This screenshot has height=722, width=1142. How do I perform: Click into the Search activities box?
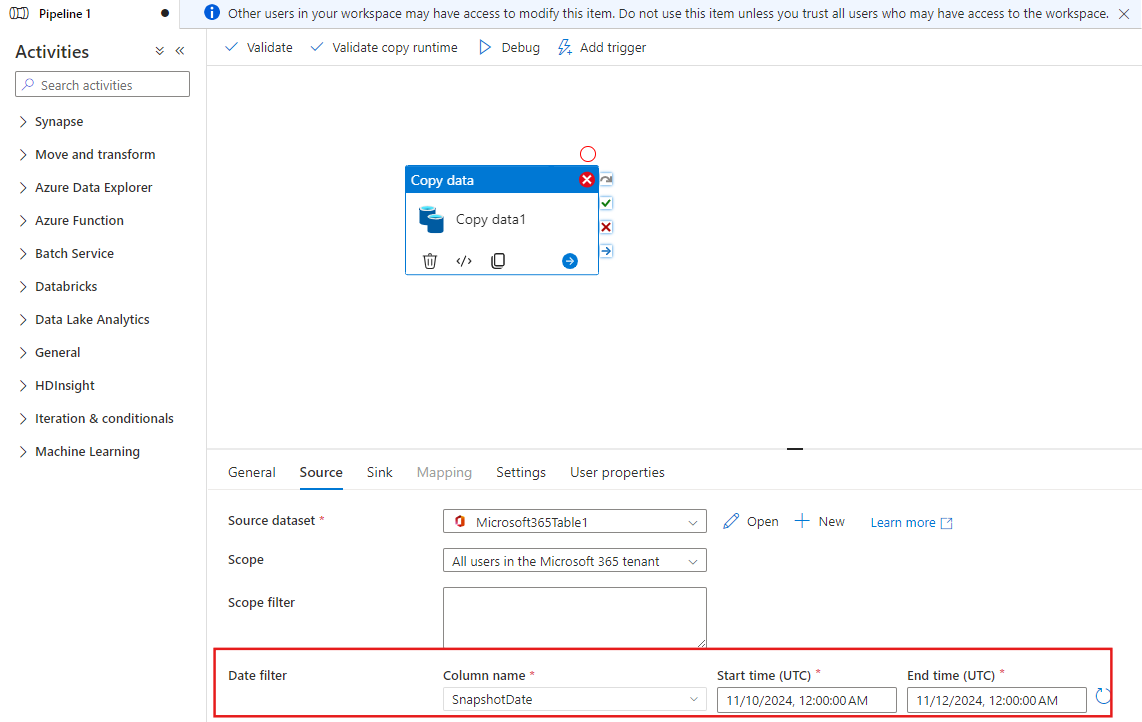point(102,85)
